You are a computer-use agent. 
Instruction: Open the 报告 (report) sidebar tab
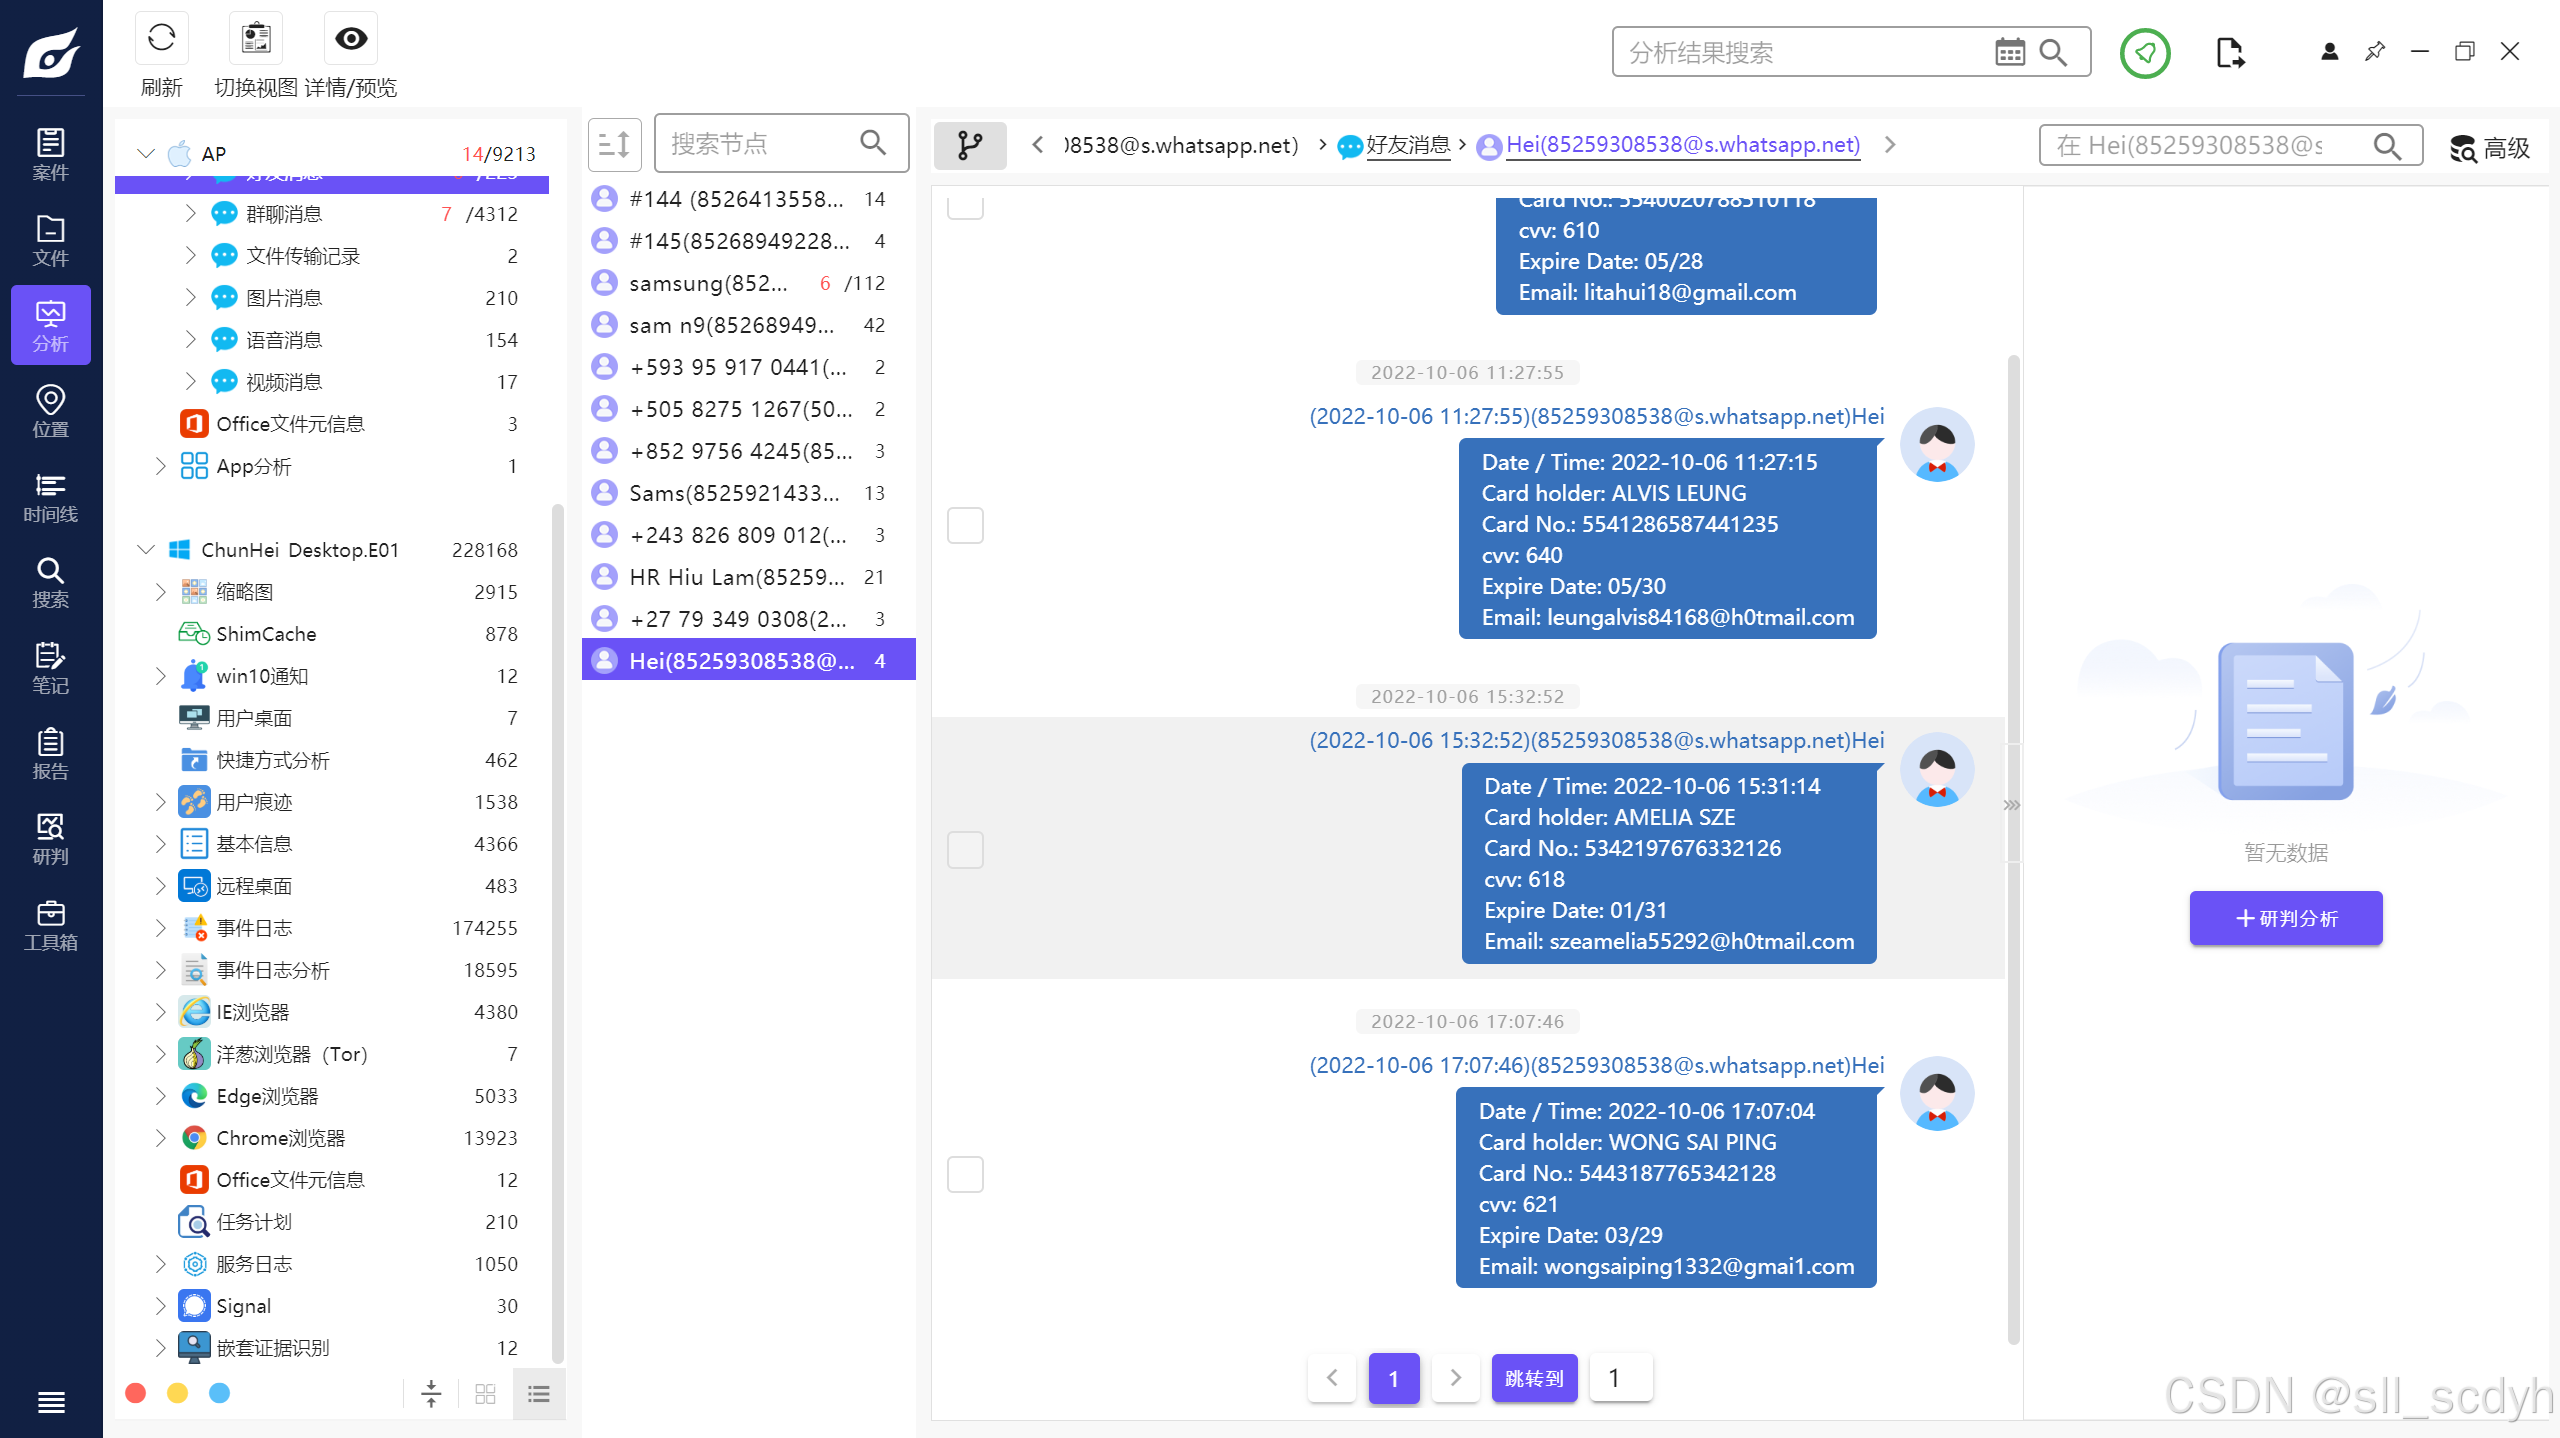[50, 754]
